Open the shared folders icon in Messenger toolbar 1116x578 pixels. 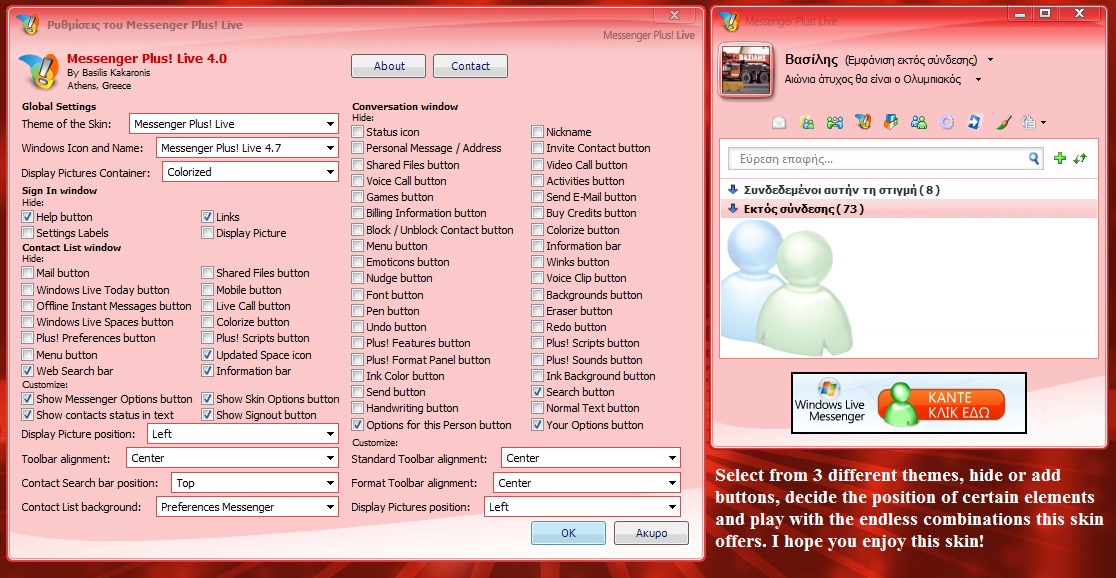(x=807, y=122)
